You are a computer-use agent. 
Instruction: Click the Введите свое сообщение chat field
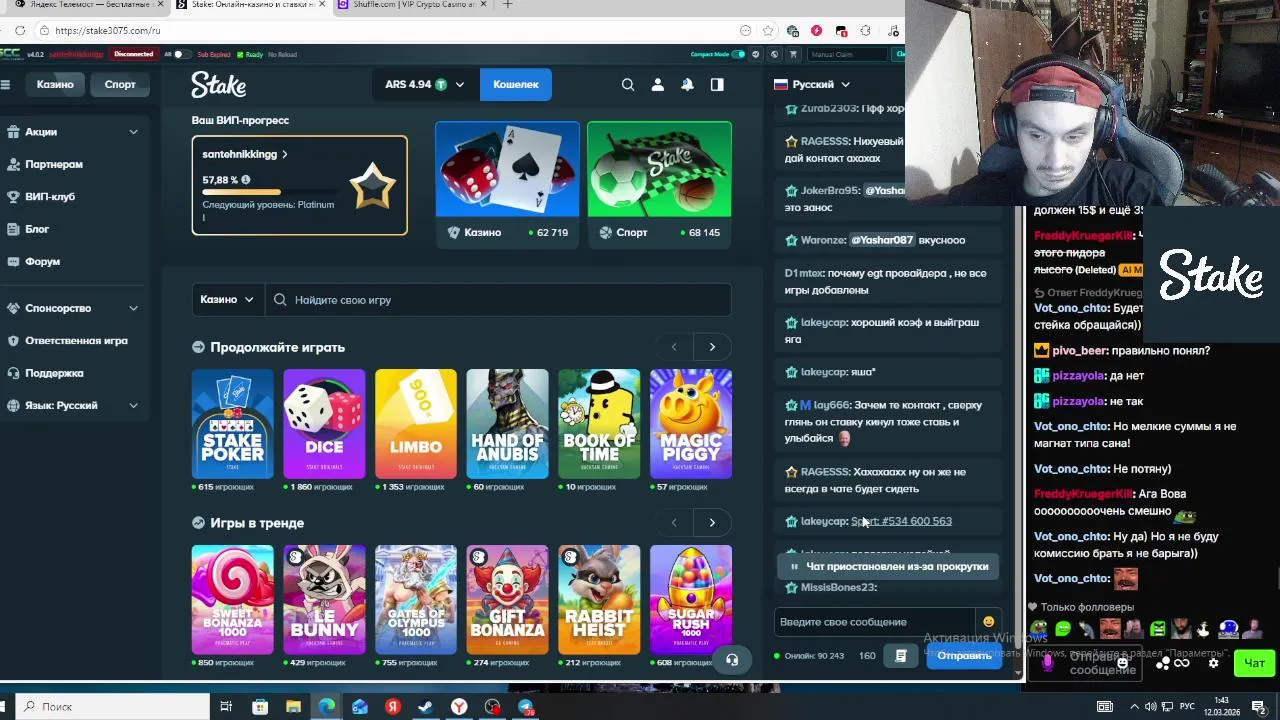click(876, 622)
